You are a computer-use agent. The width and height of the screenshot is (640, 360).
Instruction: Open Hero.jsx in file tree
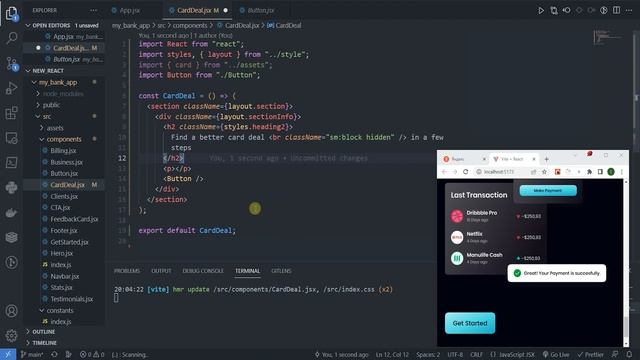click(x=62, y=253)
